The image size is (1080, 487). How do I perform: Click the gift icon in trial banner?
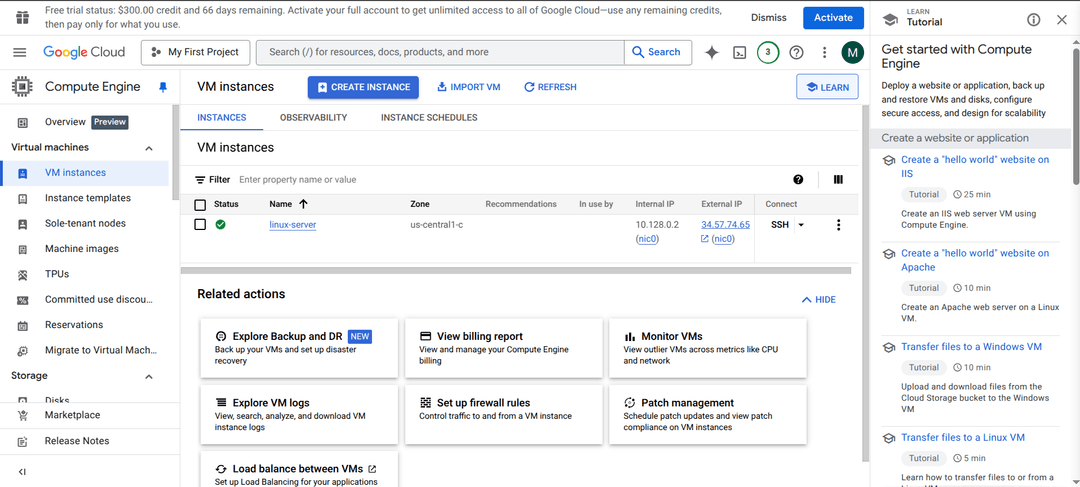(22, 17)
